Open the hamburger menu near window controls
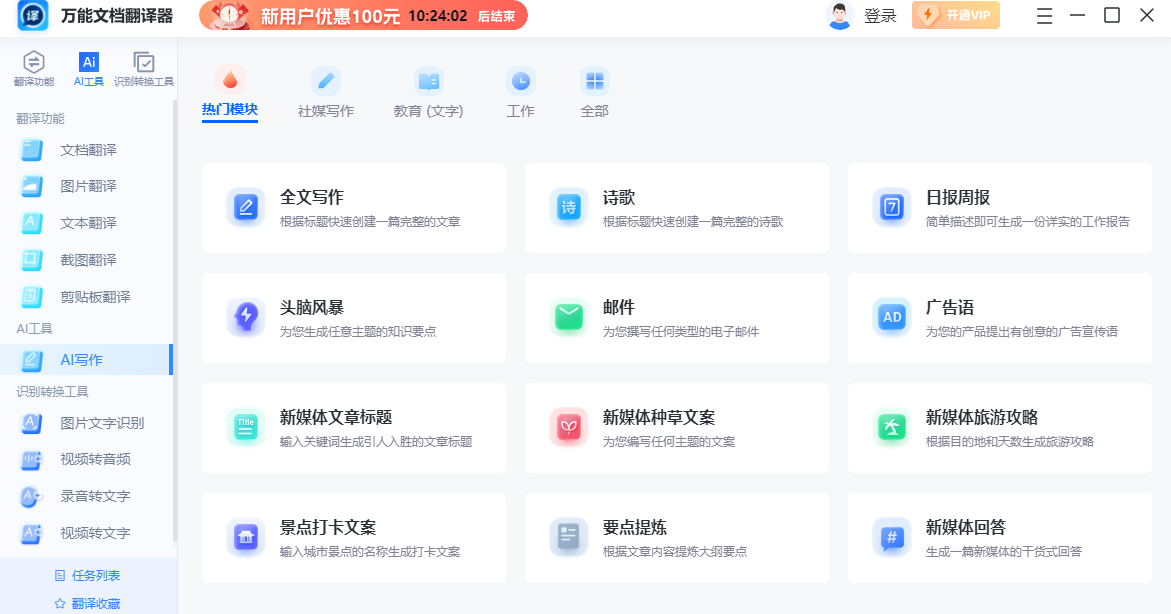The image size is (1171, 614). coord(1043,16)
